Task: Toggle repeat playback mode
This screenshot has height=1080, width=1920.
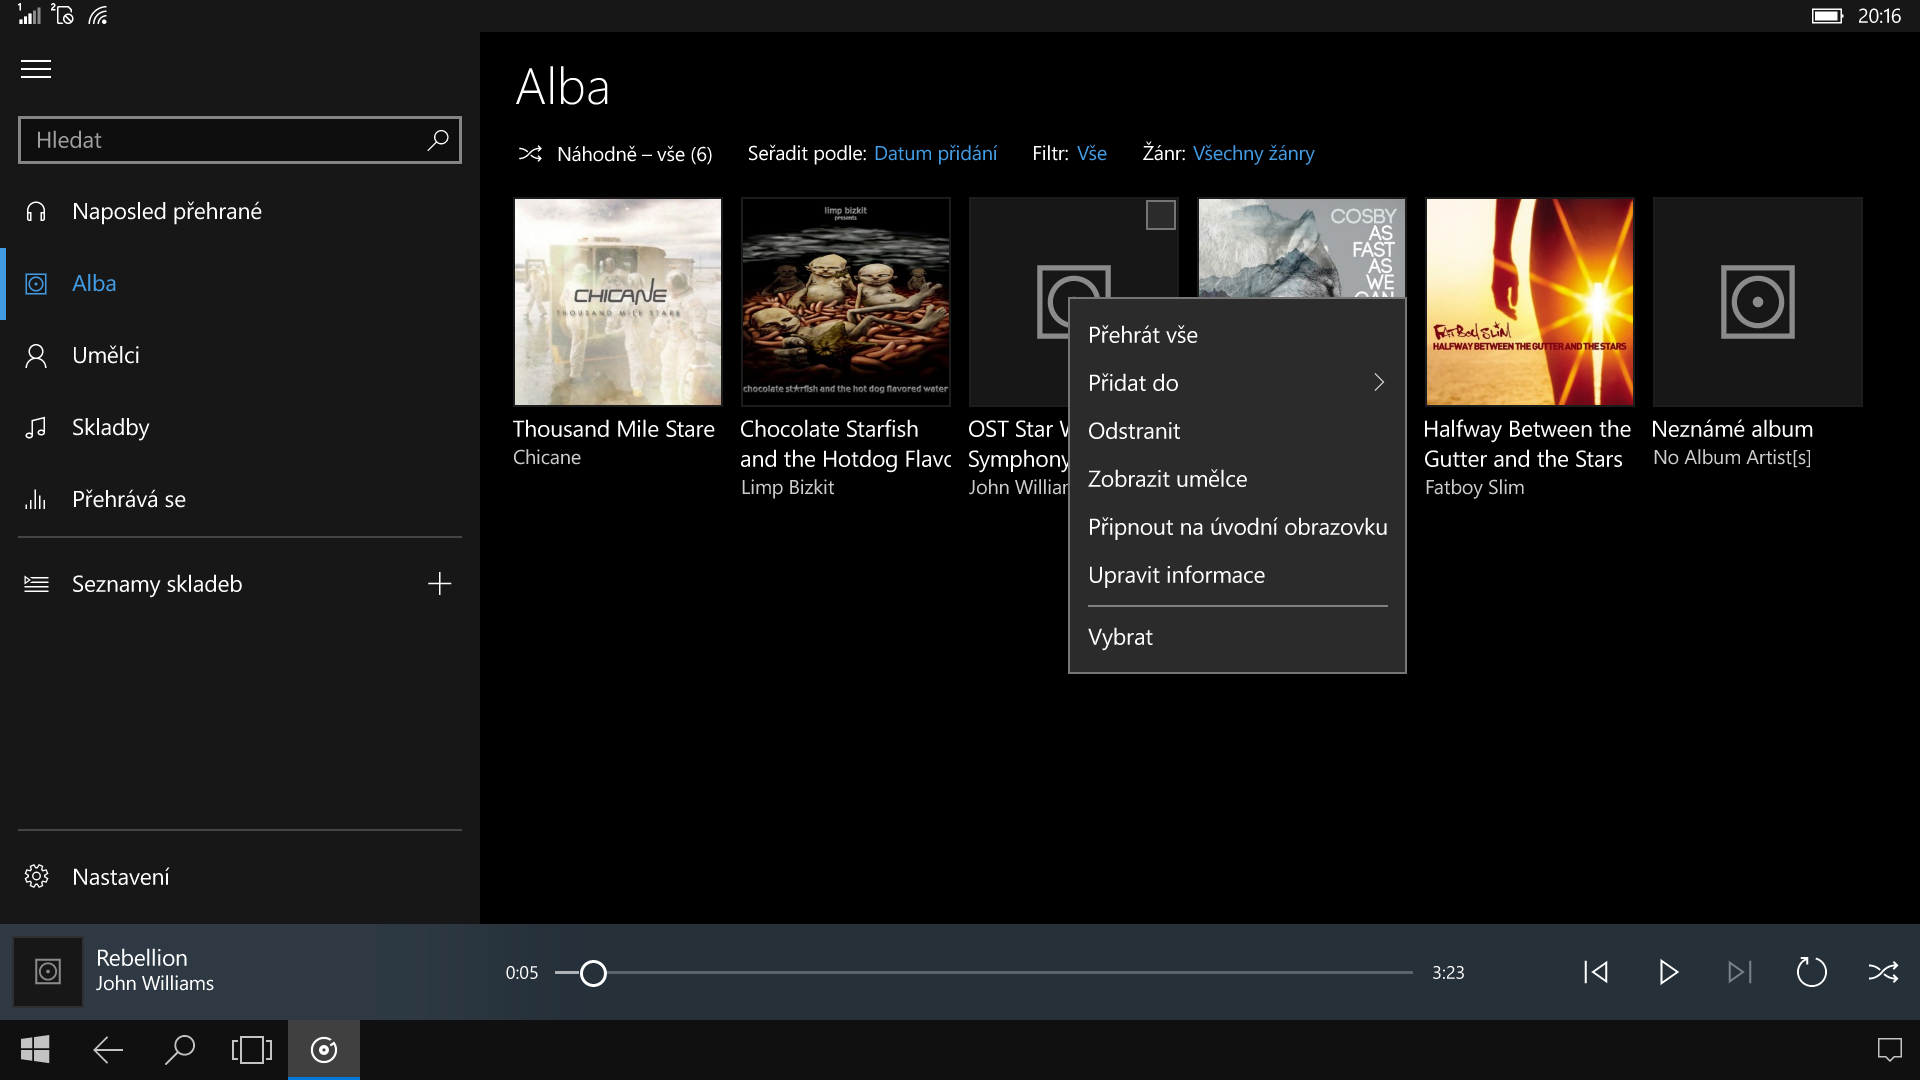Action: point(1811,972)
